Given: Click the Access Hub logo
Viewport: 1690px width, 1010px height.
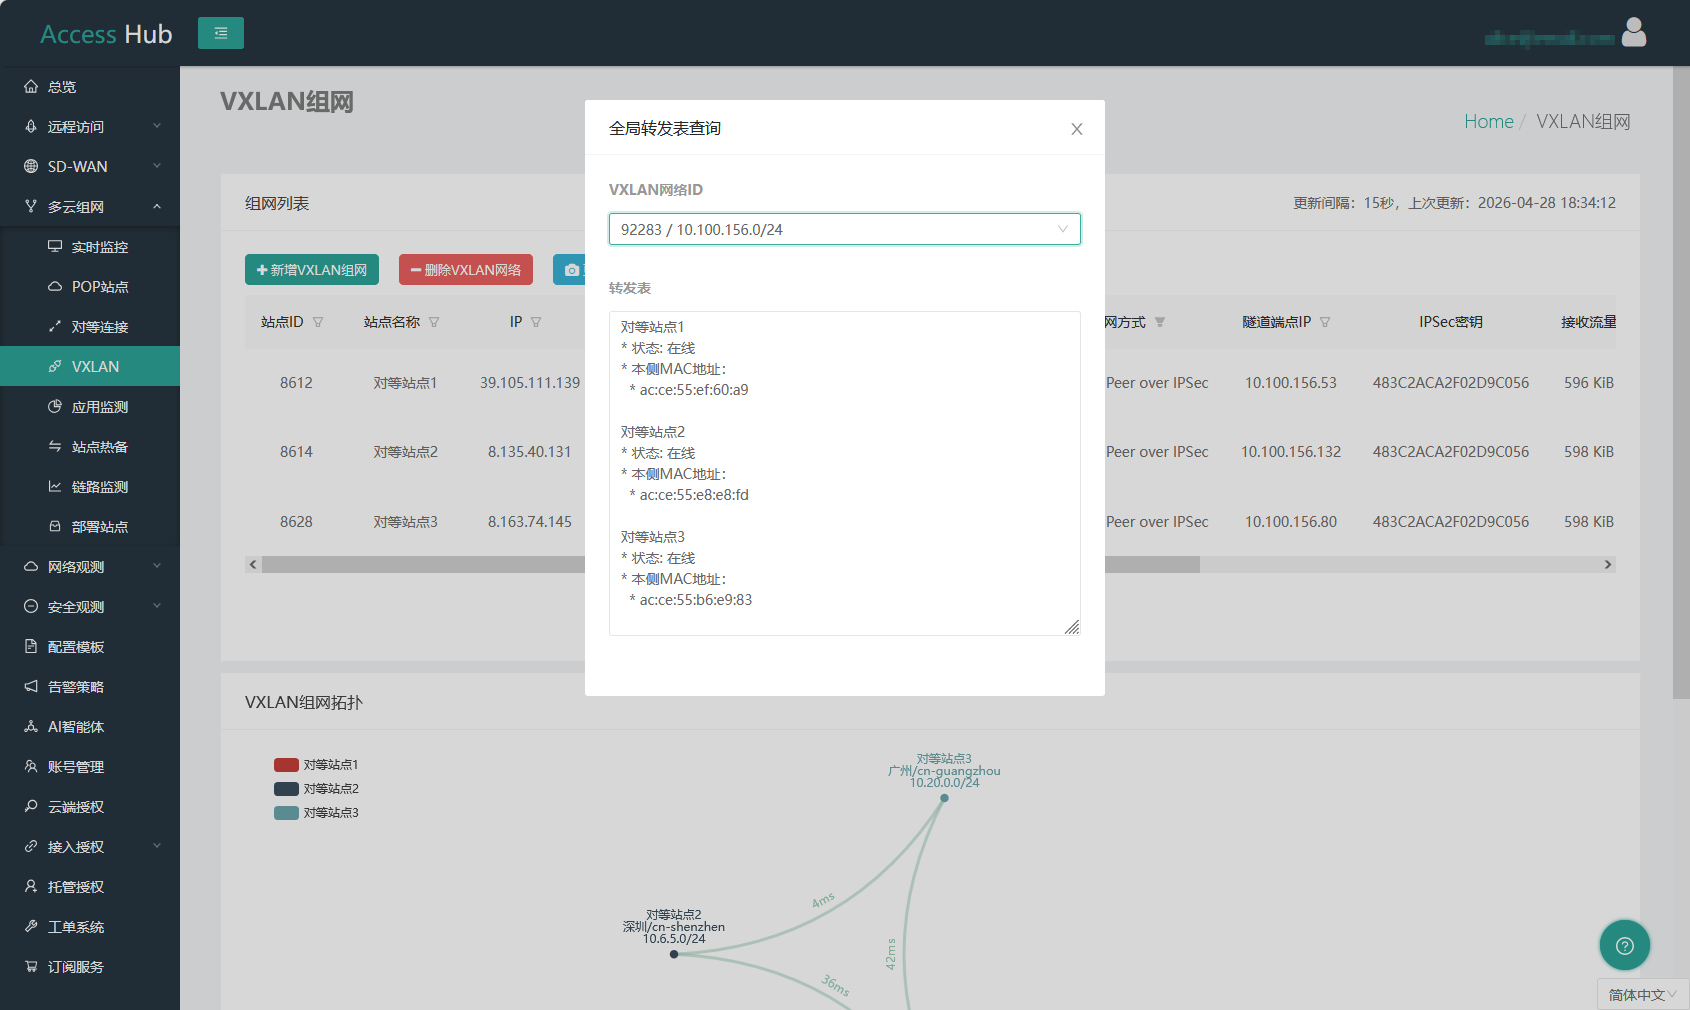Looking at the screenshot, I should click(x=106, y=34).
